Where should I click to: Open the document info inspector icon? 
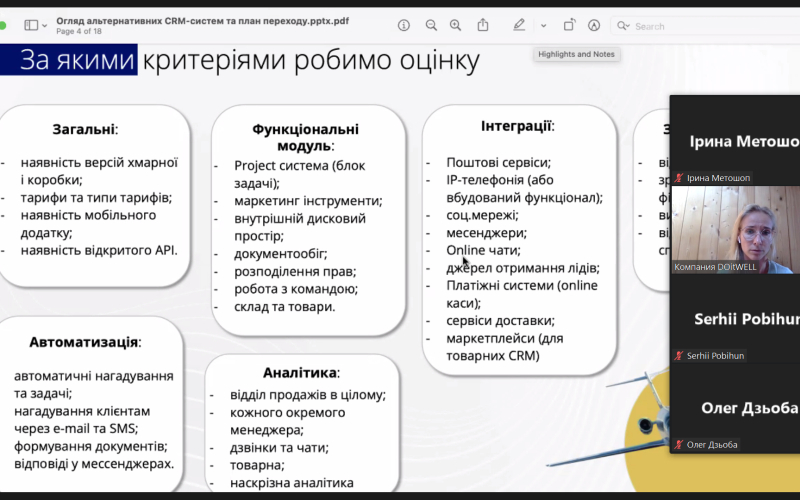click(404, 25)
